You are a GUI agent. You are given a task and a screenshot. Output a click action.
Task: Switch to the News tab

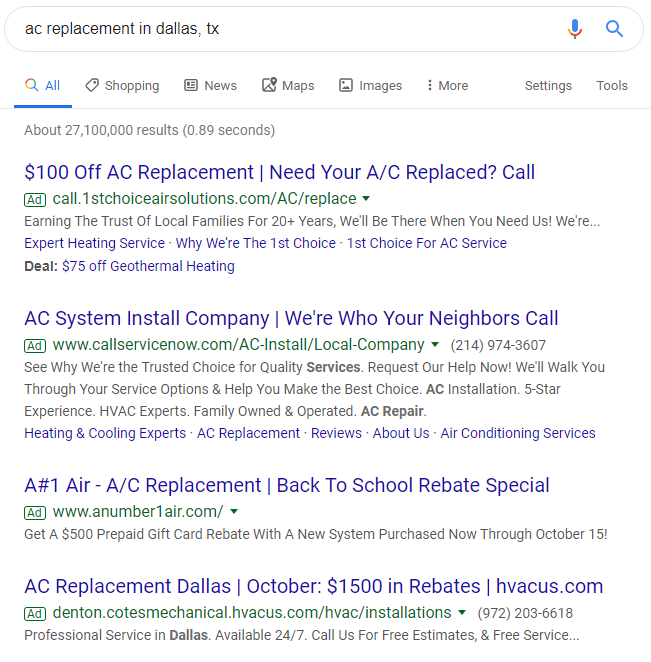pos(210,86)
